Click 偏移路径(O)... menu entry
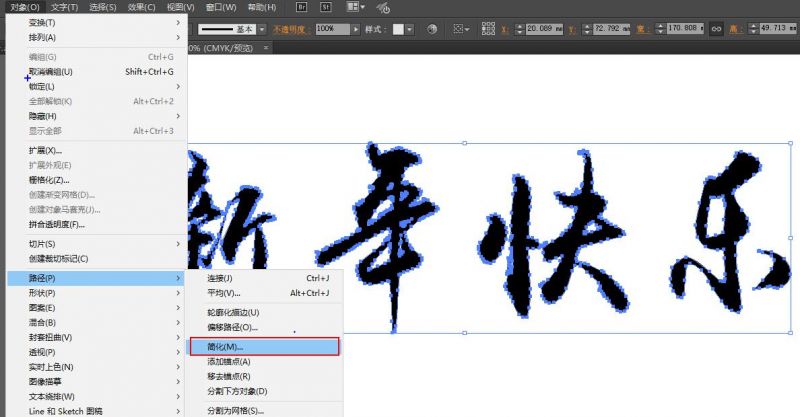Viewport: 800px width, 417px height. tap(232, 327)
